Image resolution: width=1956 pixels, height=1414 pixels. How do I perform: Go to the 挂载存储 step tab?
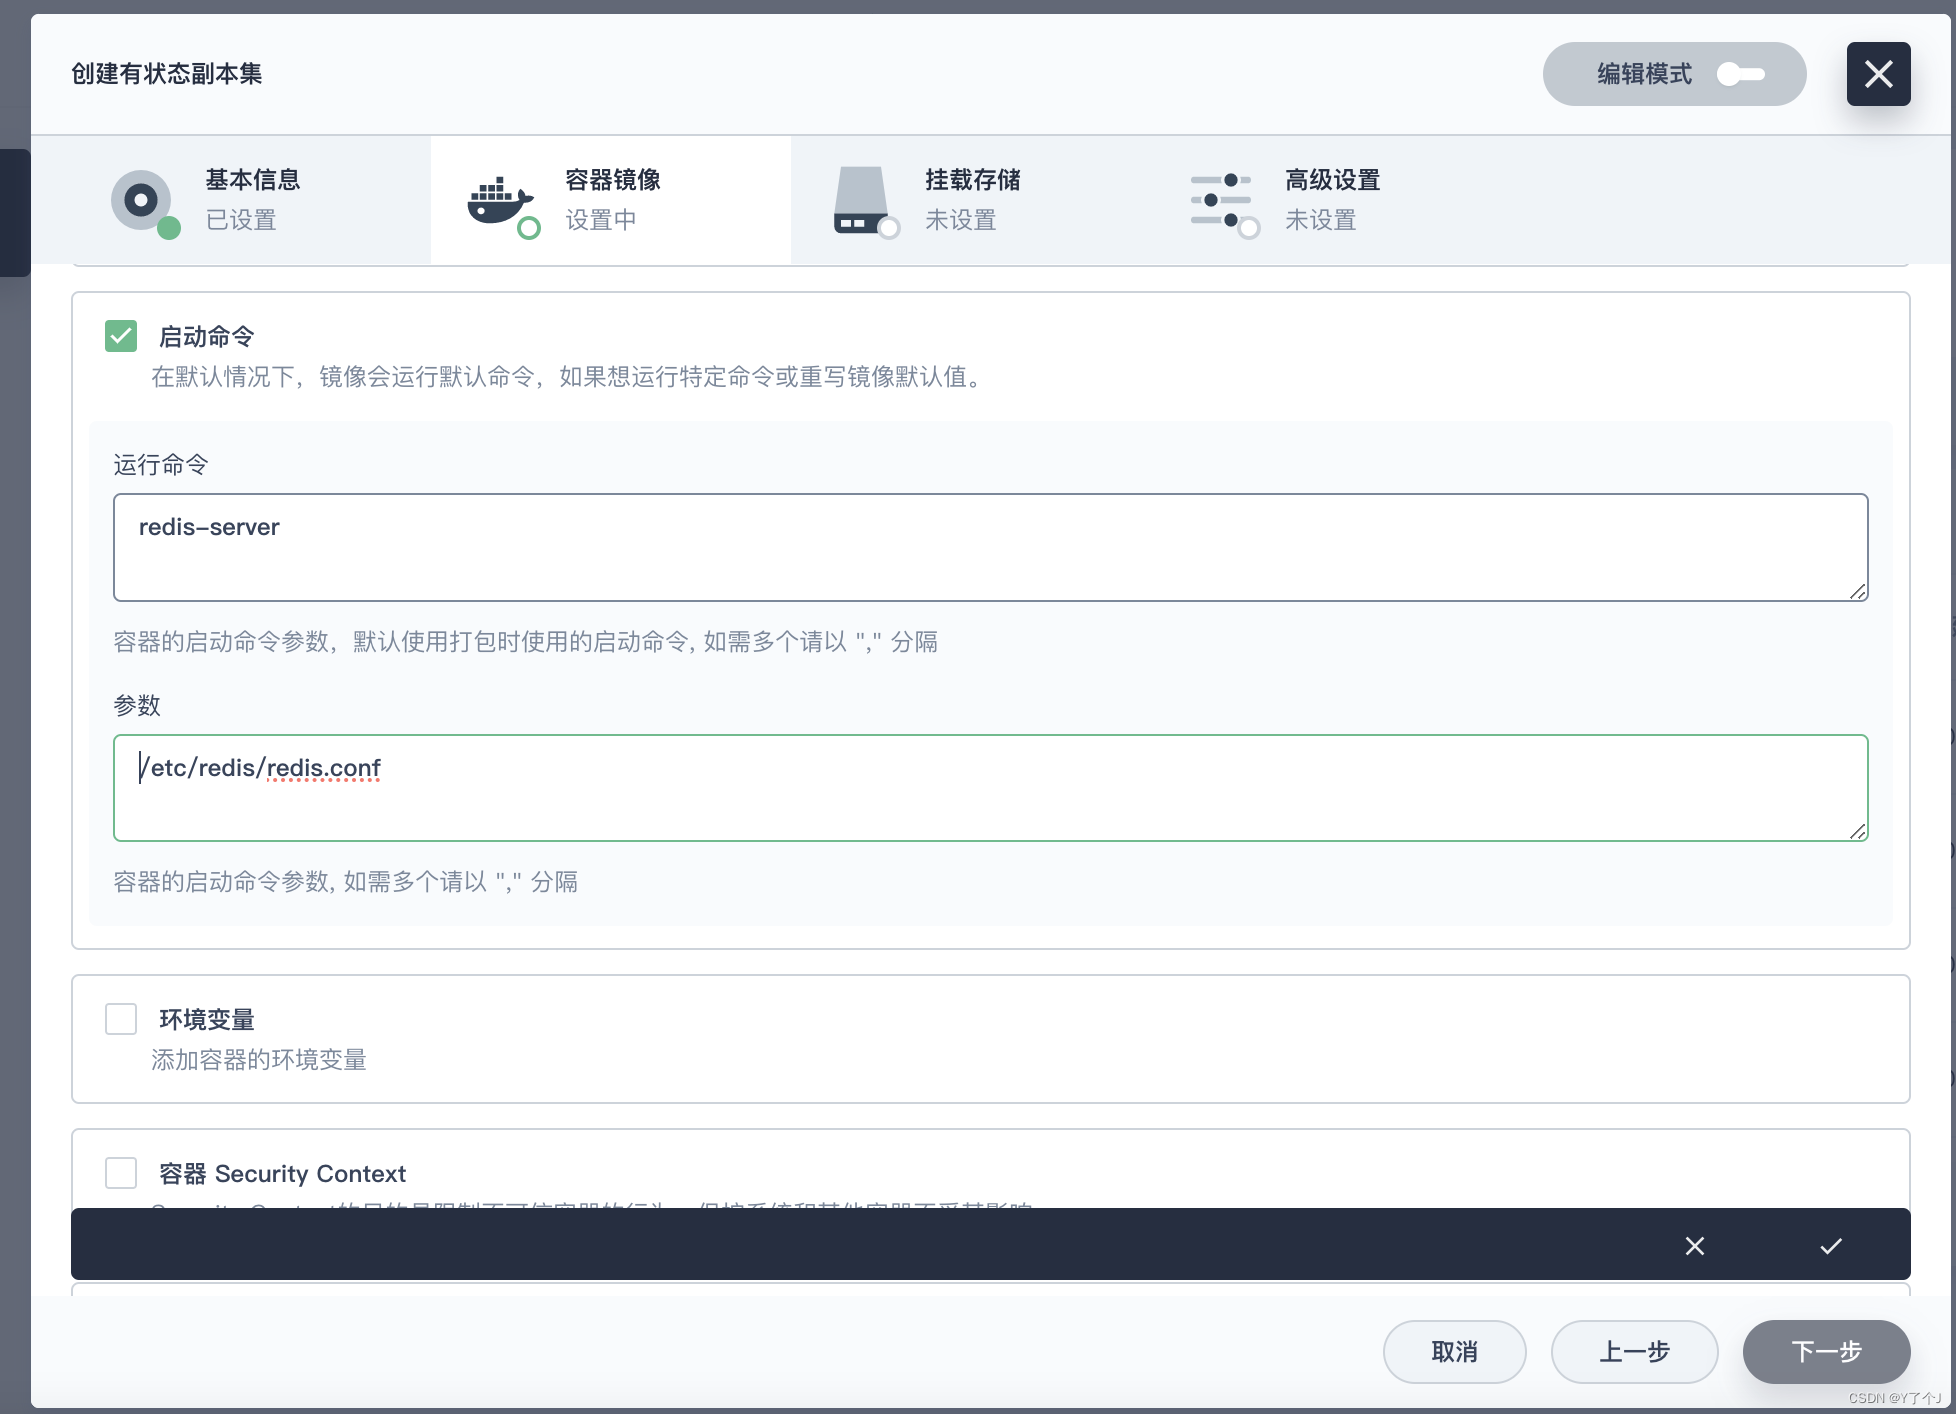coord(970,200)
